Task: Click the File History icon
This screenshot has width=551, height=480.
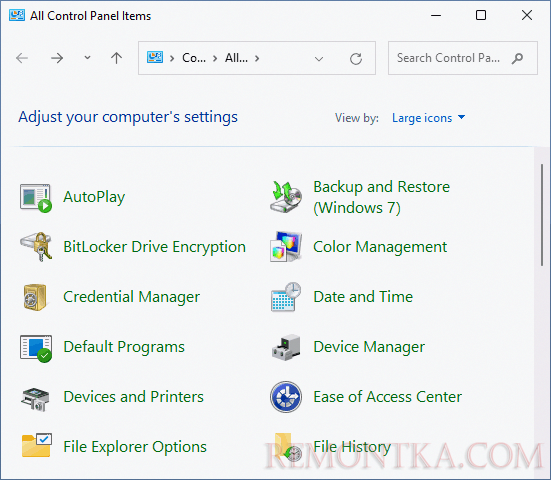Action: [x=288, y=447]
